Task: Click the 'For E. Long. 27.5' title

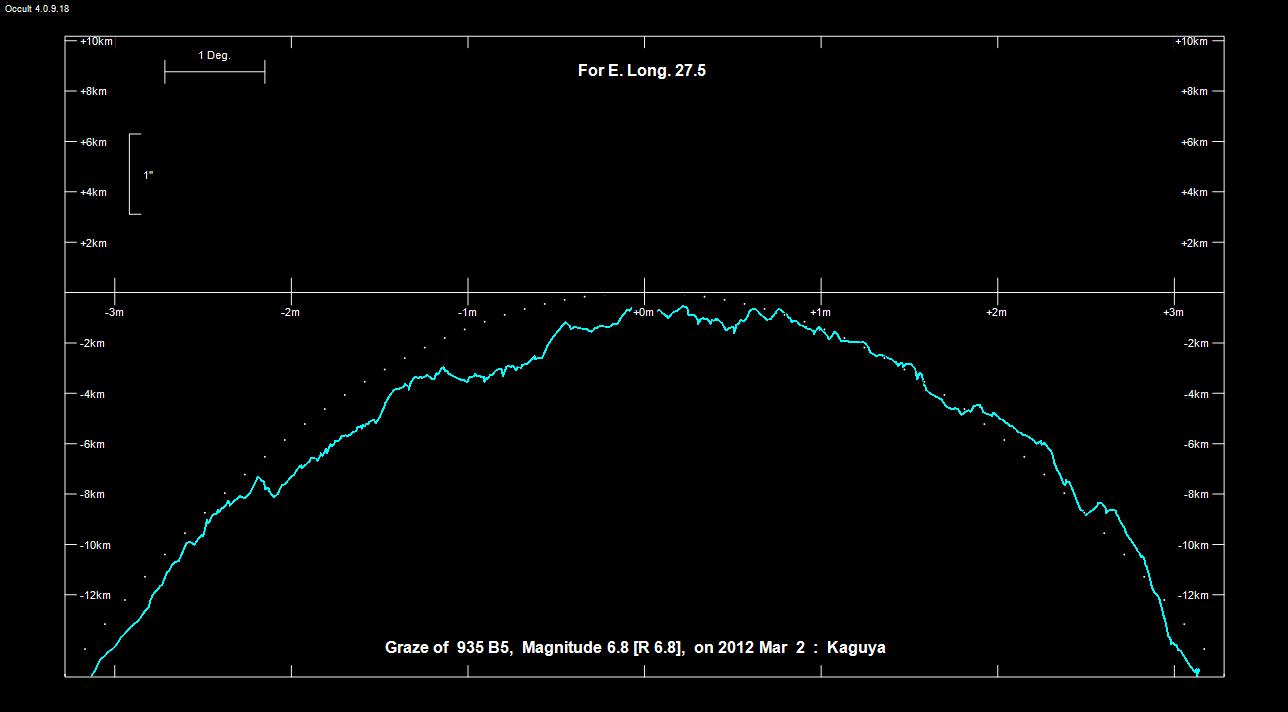Action: [641, 71]
